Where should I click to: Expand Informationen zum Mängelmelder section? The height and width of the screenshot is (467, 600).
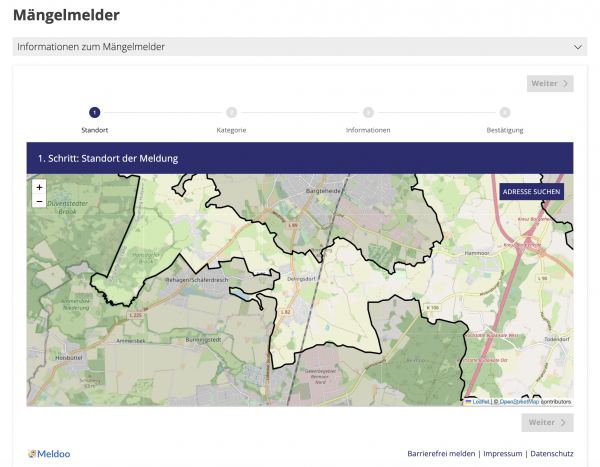(x=300, y=47)
